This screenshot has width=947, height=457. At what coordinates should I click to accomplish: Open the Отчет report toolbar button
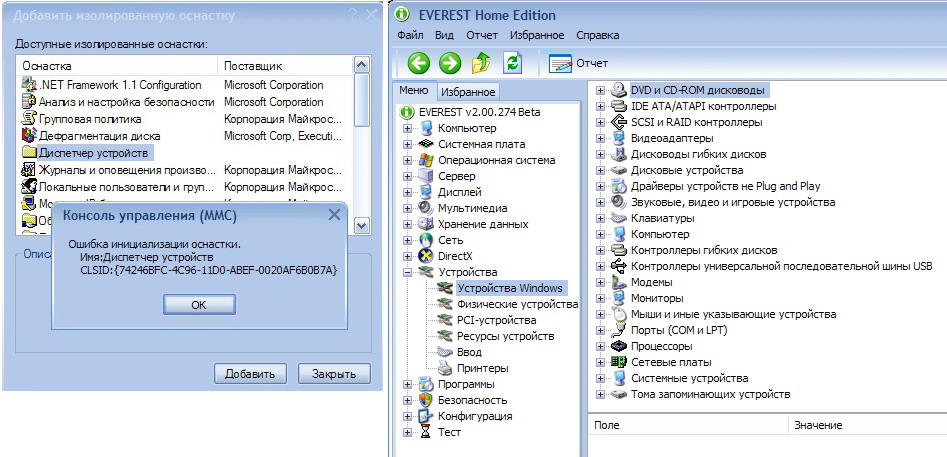[578, 63]
